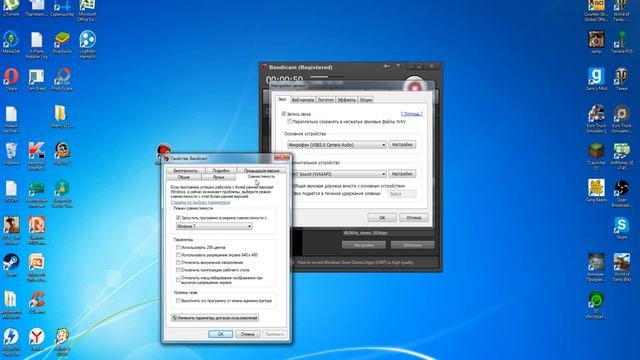
Task: Click OK in Bandicam recording settings dialog
Action: (382, 218)
